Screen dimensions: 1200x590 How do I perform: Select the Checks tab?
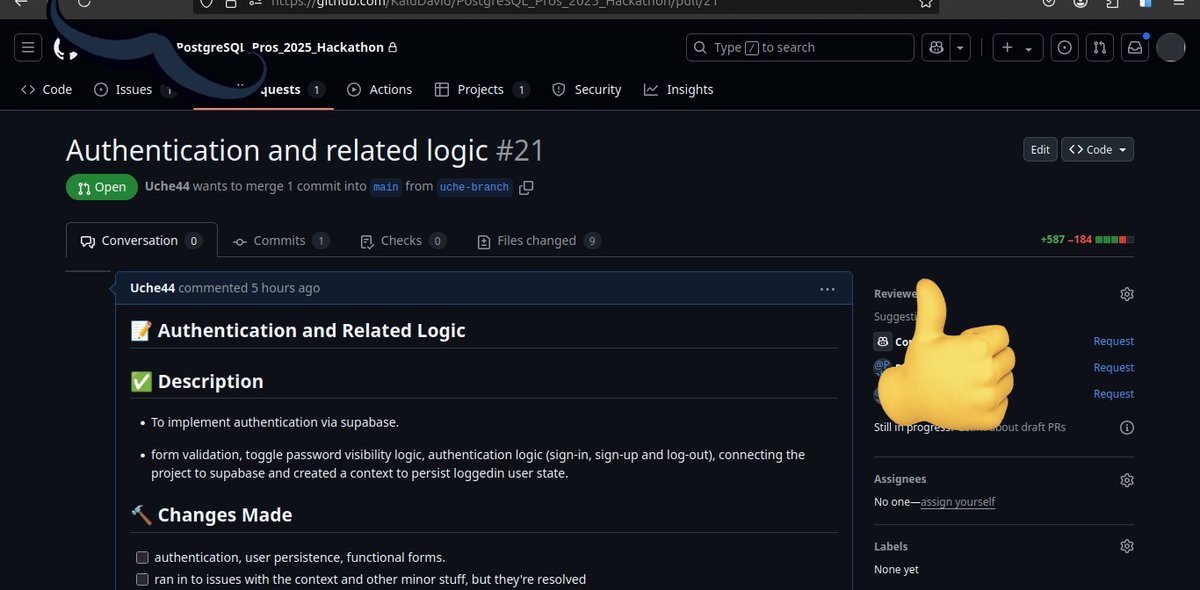coord(402,240)
